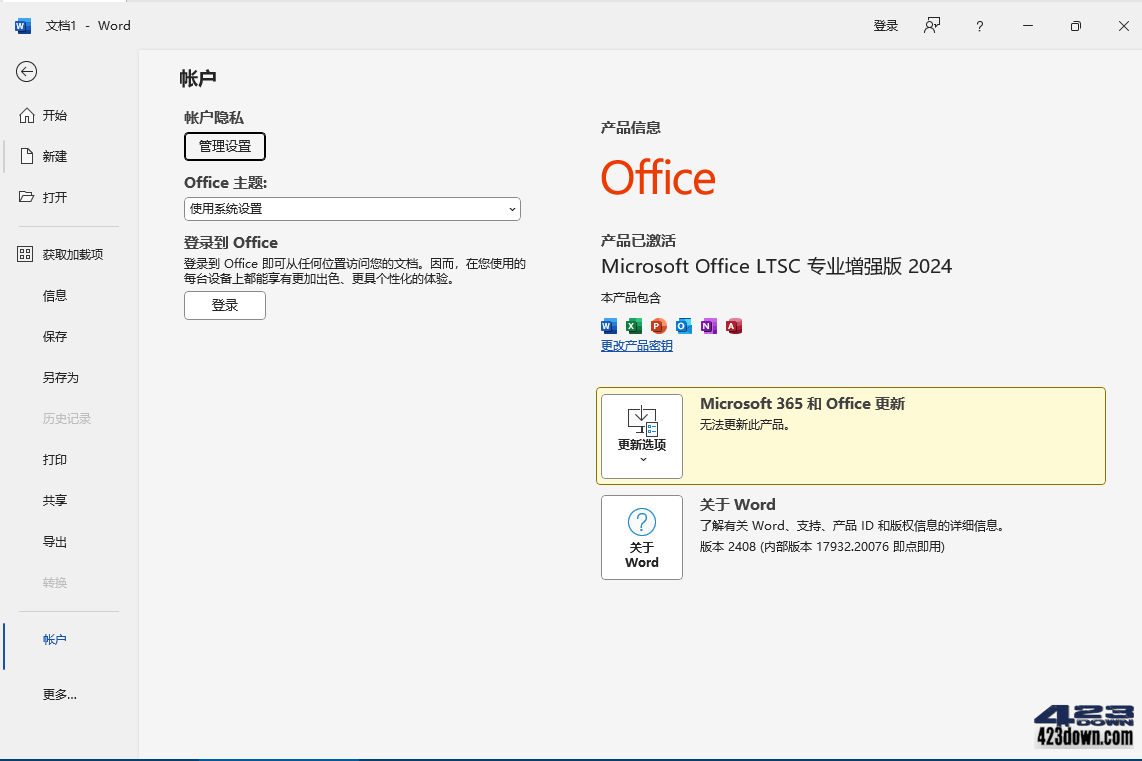Click the Access icon in product list
Image resolution: width=1142 pixels, height=761 pixels.
pos(733,326)
